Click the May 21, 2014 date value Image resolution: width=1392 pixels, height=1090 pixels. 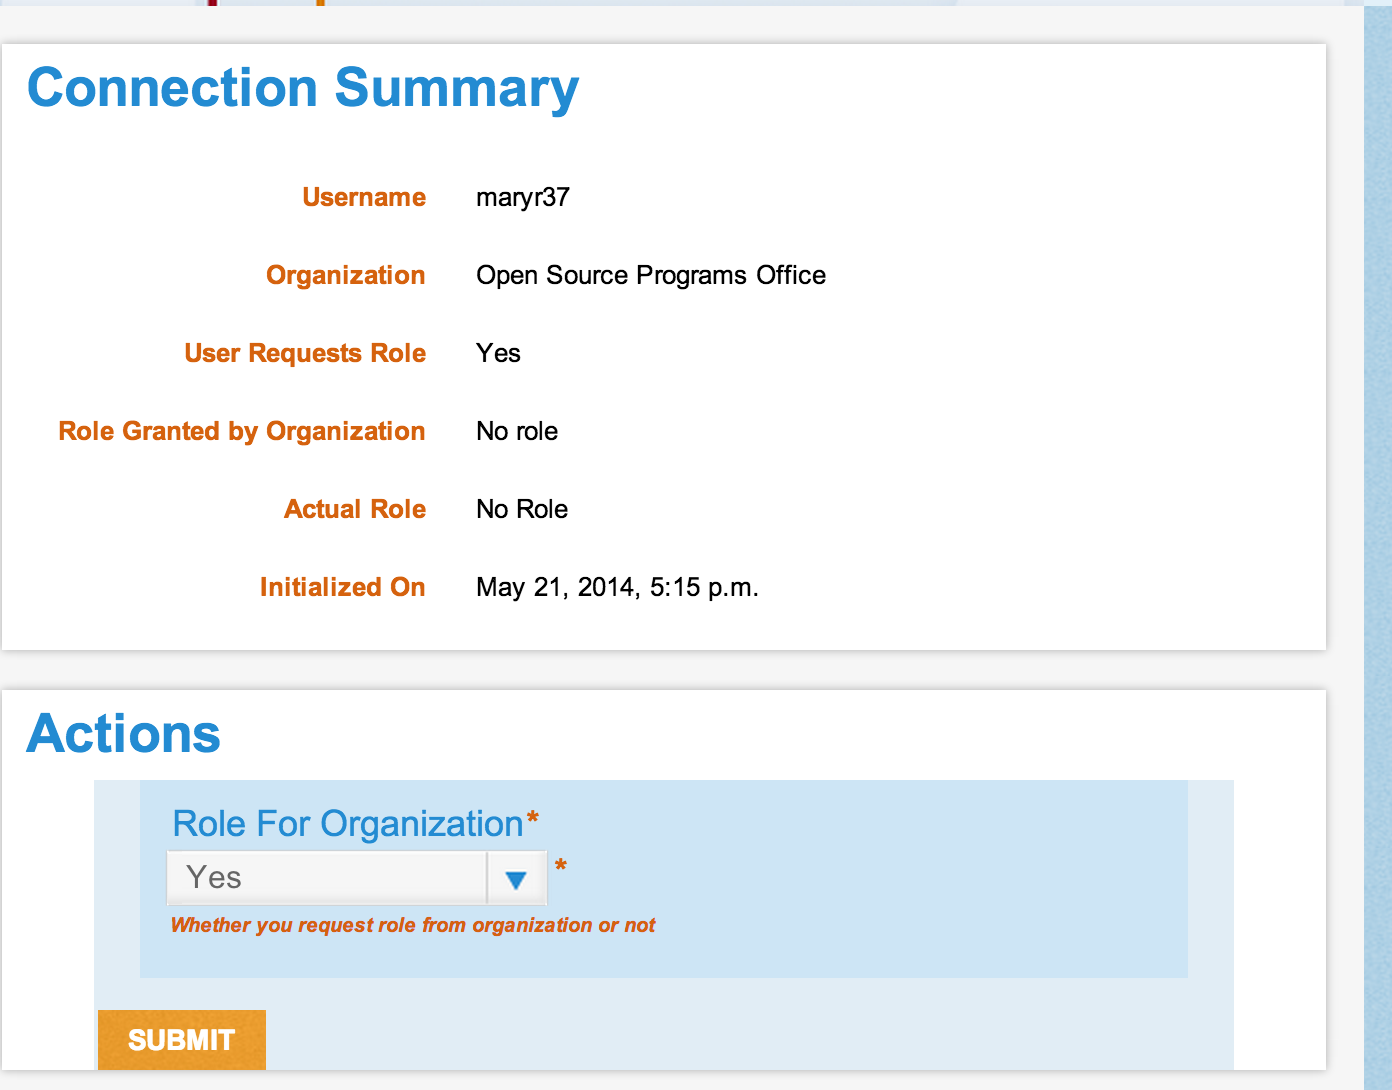click(617, 587)
